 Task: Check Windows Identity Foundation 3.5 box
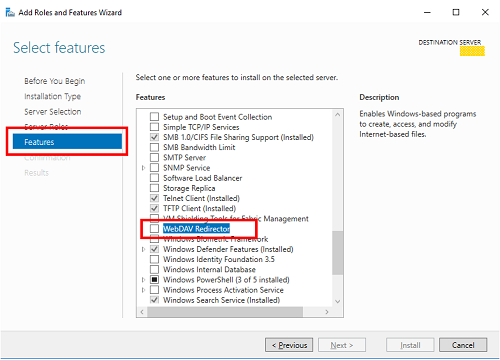154,259
